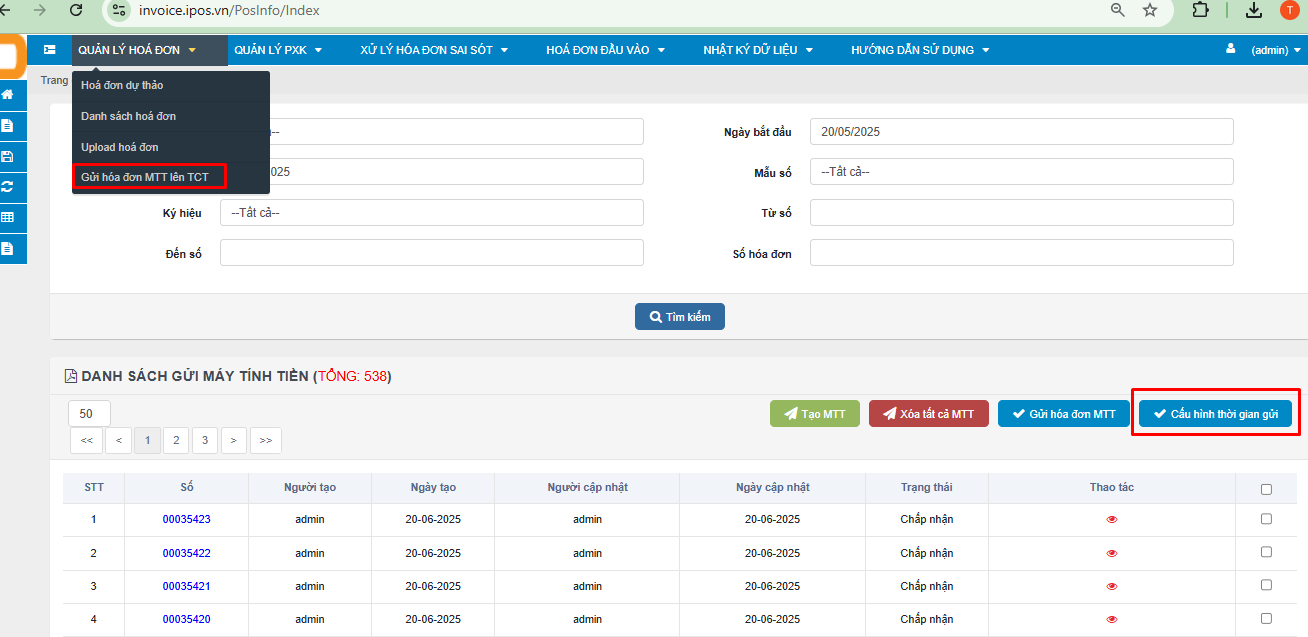Image resolution: width=1308 pixels, height=637 pixels.
Task: Toggle the sidebar menu icon in navbar
Action: coord(49,50)
